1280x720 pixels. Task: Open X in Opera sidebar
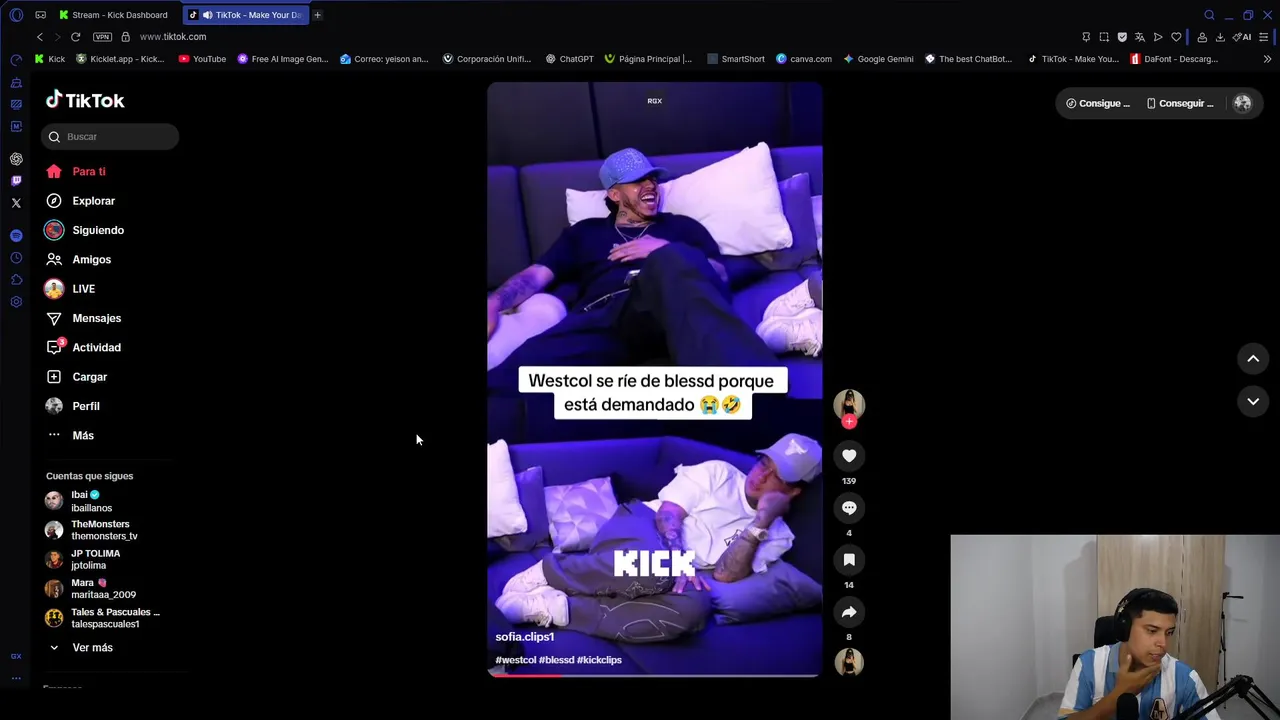[x=16, y=203]
